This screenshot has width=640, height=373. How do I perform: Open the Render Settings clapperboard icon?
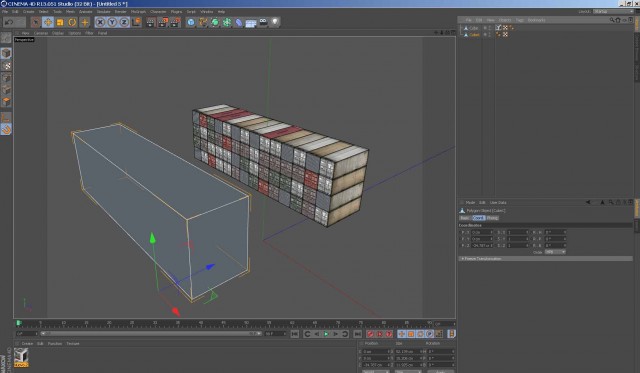[x=175, y=22]
